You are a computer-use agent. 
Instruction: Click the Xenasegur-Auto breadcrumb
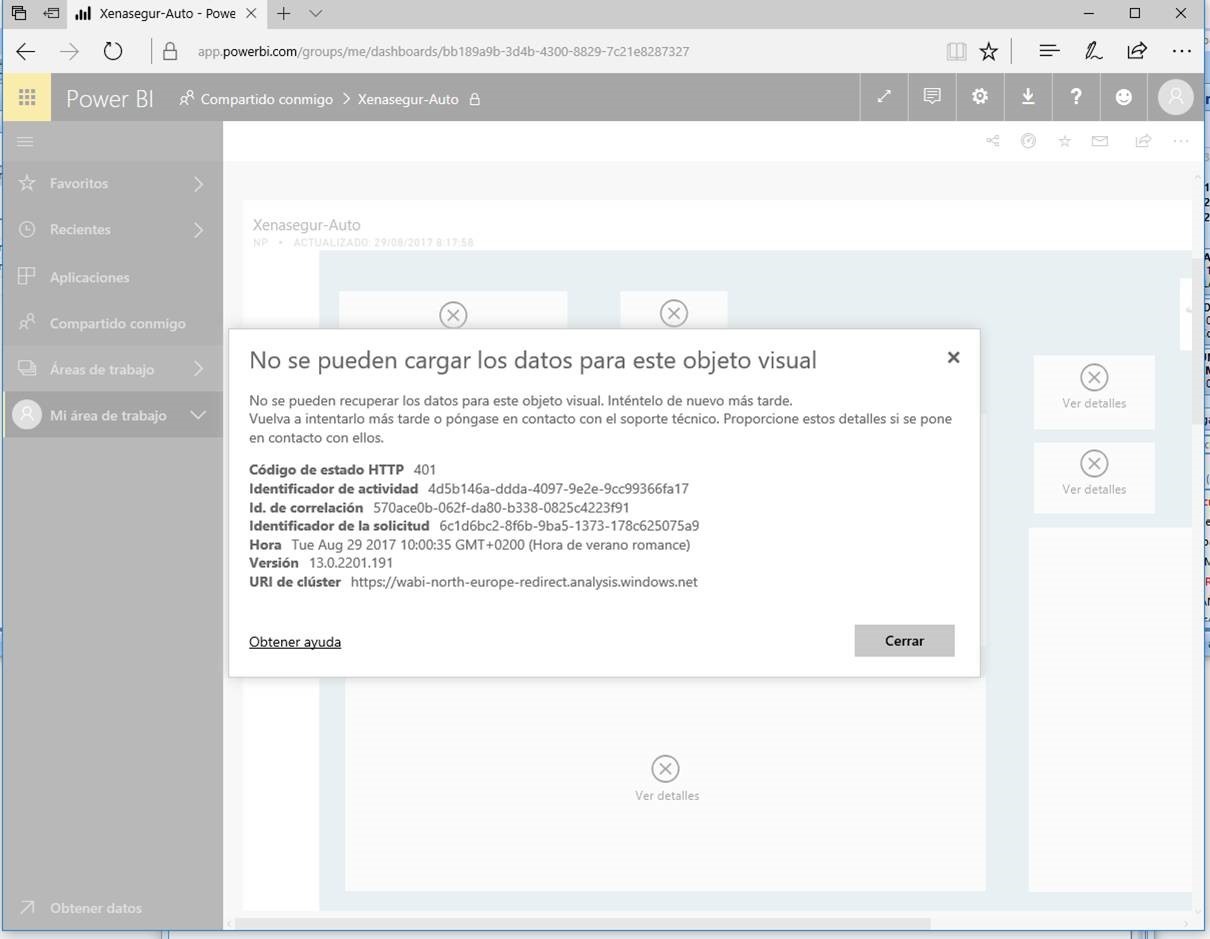(x=408, y=99)
